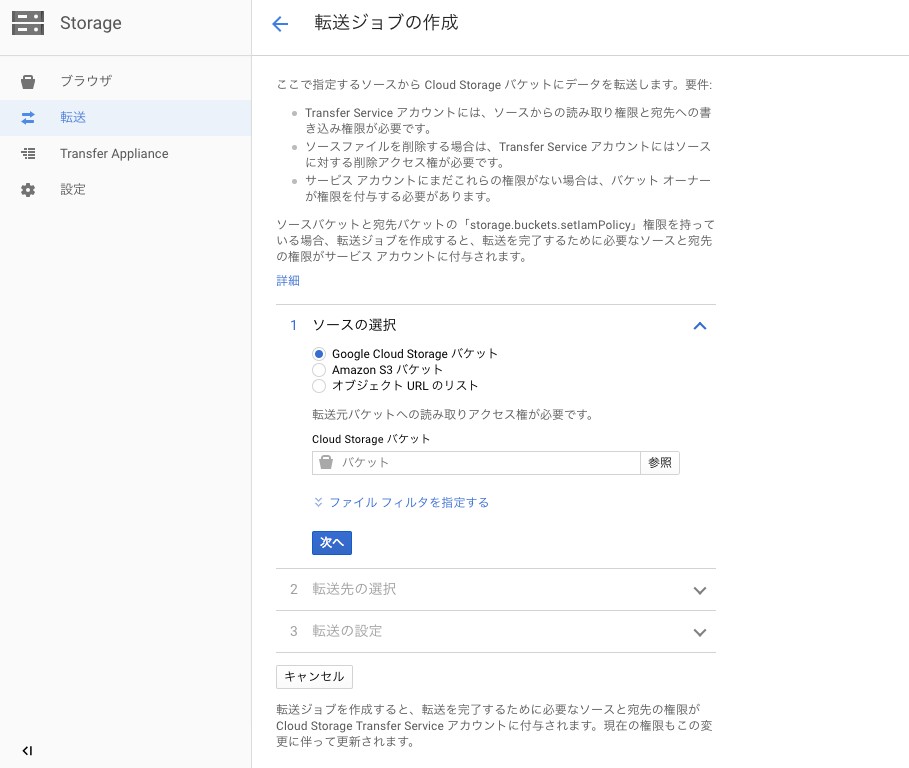Click the 3 転送の設定 step heading

click(x=336, y=631)
